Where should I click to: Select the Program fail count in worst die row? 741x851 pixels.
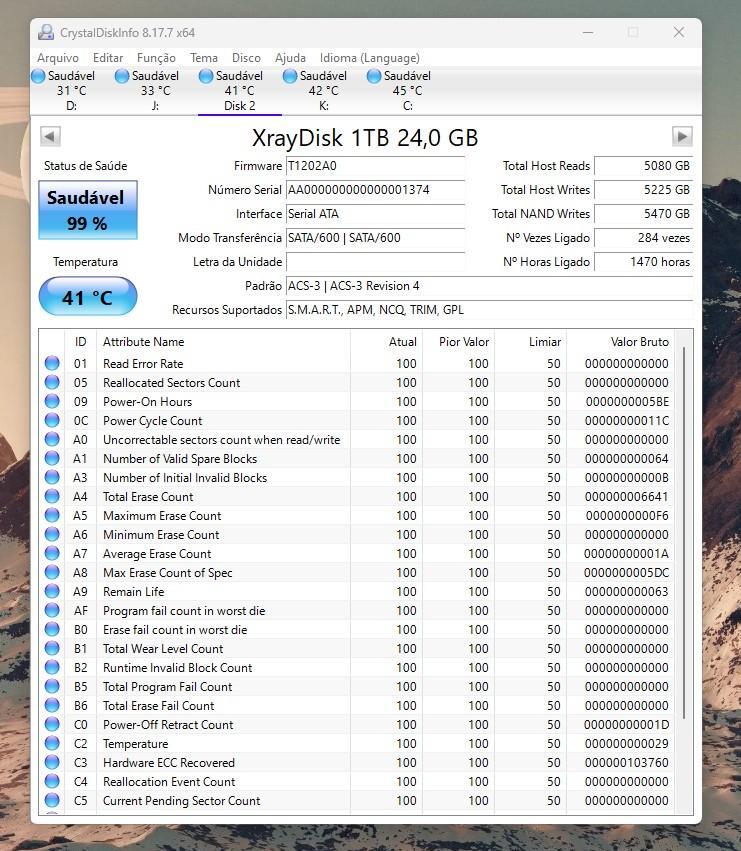pos(358,611)
